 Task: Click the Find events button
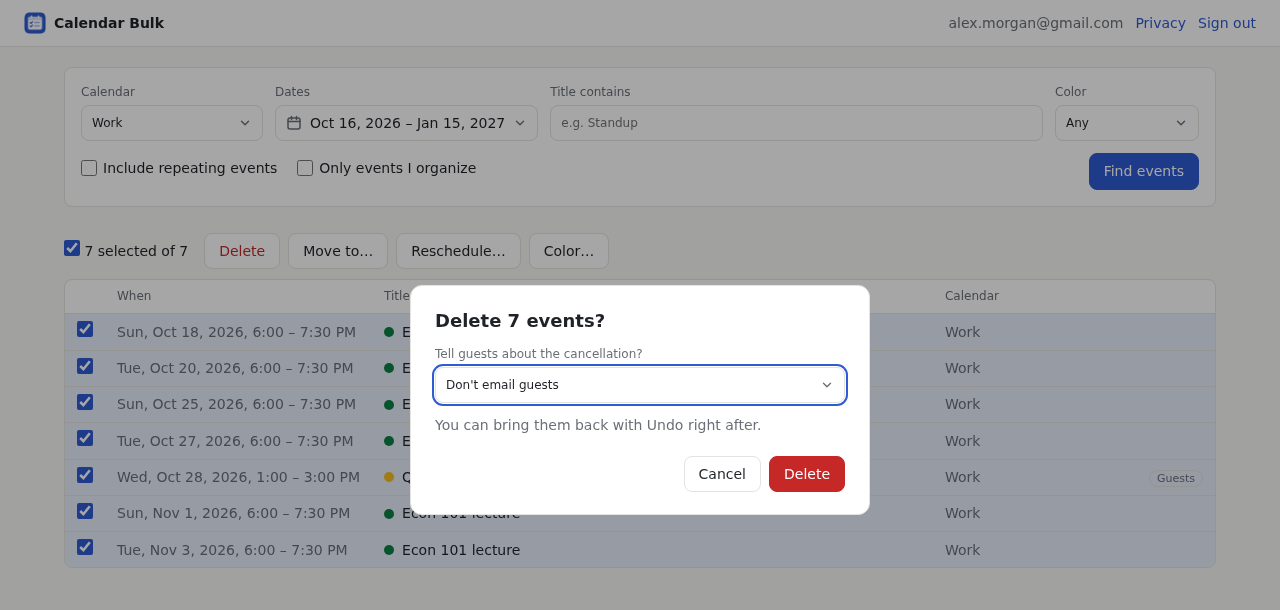(1144, 171)
